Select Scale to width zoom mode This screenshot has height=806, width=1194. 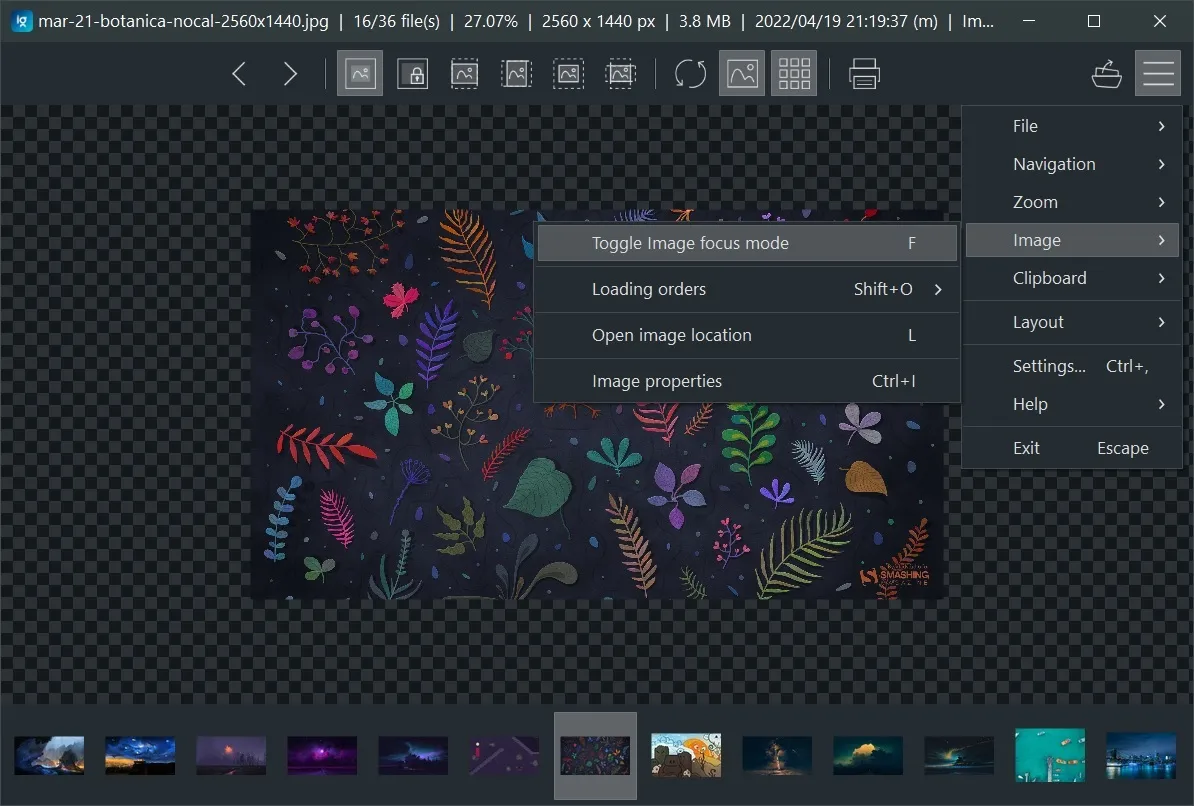pyautogui.click(x=465, y=74)
